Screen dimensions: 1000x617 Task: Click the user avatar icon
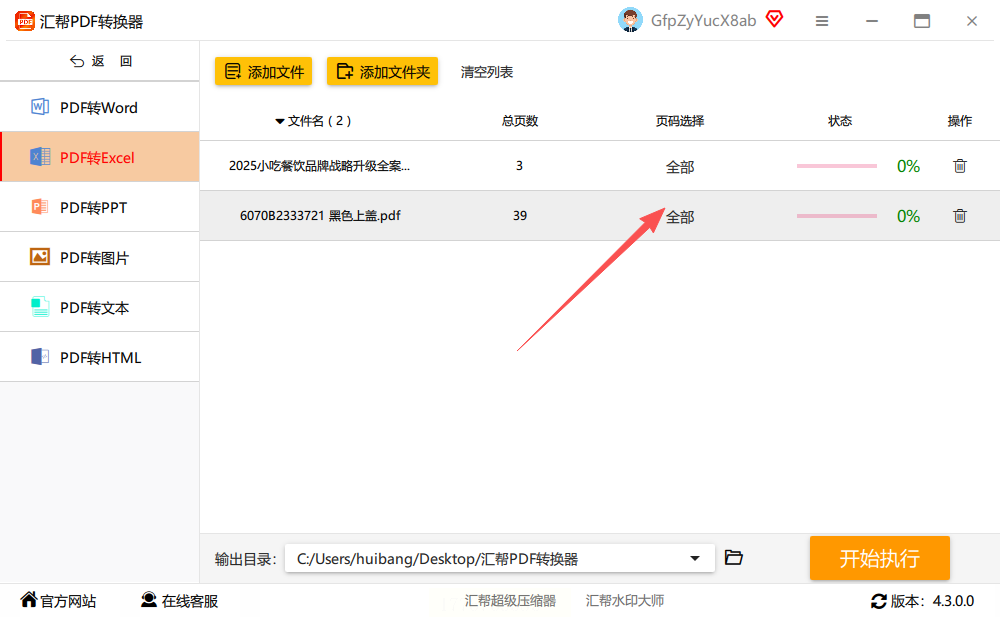(630, 20)
